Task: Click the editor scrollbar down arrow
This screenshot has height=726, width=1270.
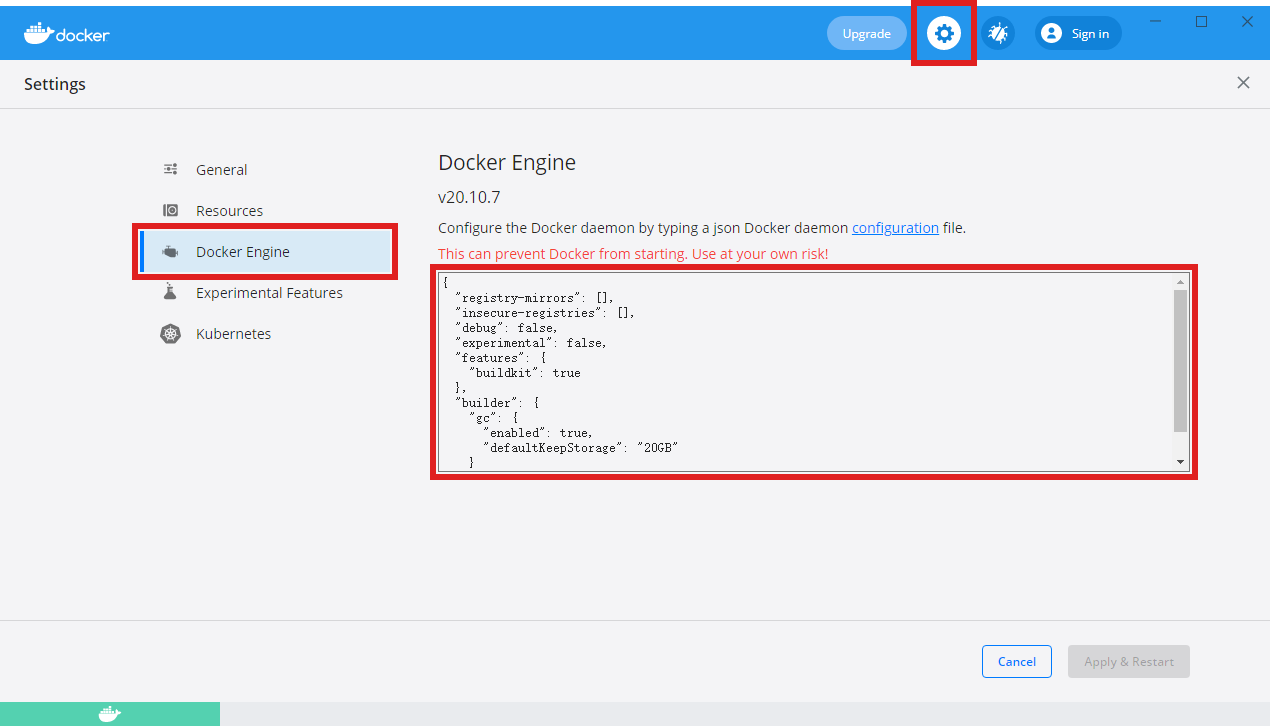Action: (1181, 462)
